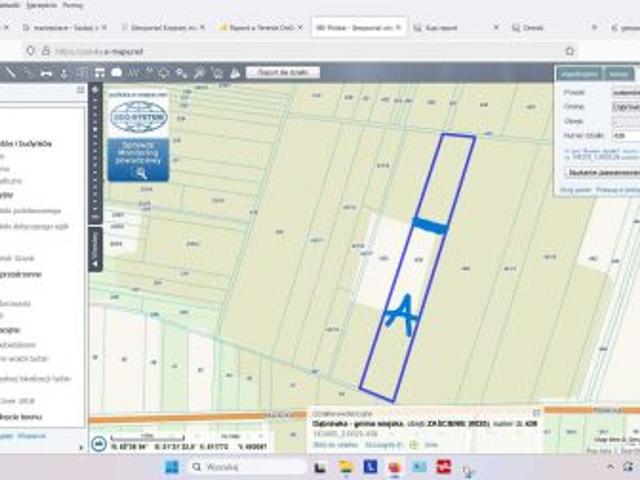This screenshot has height=480, width=640.
Task: Switch to the Raport o Terenie browser tab
Action: (261, 28)
